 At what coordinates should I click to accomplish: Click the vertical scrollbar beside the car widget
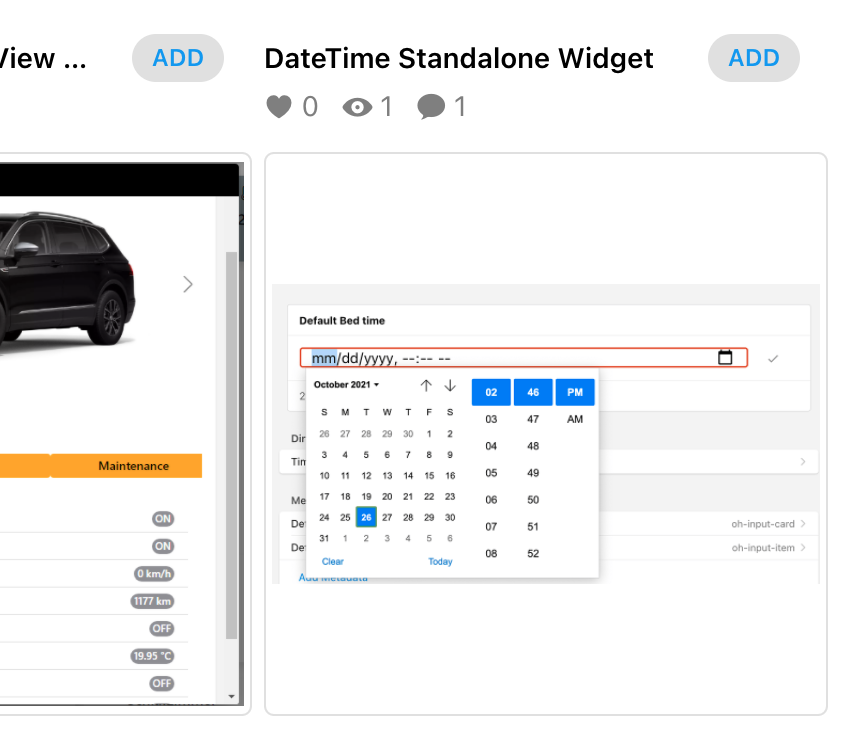232,440
